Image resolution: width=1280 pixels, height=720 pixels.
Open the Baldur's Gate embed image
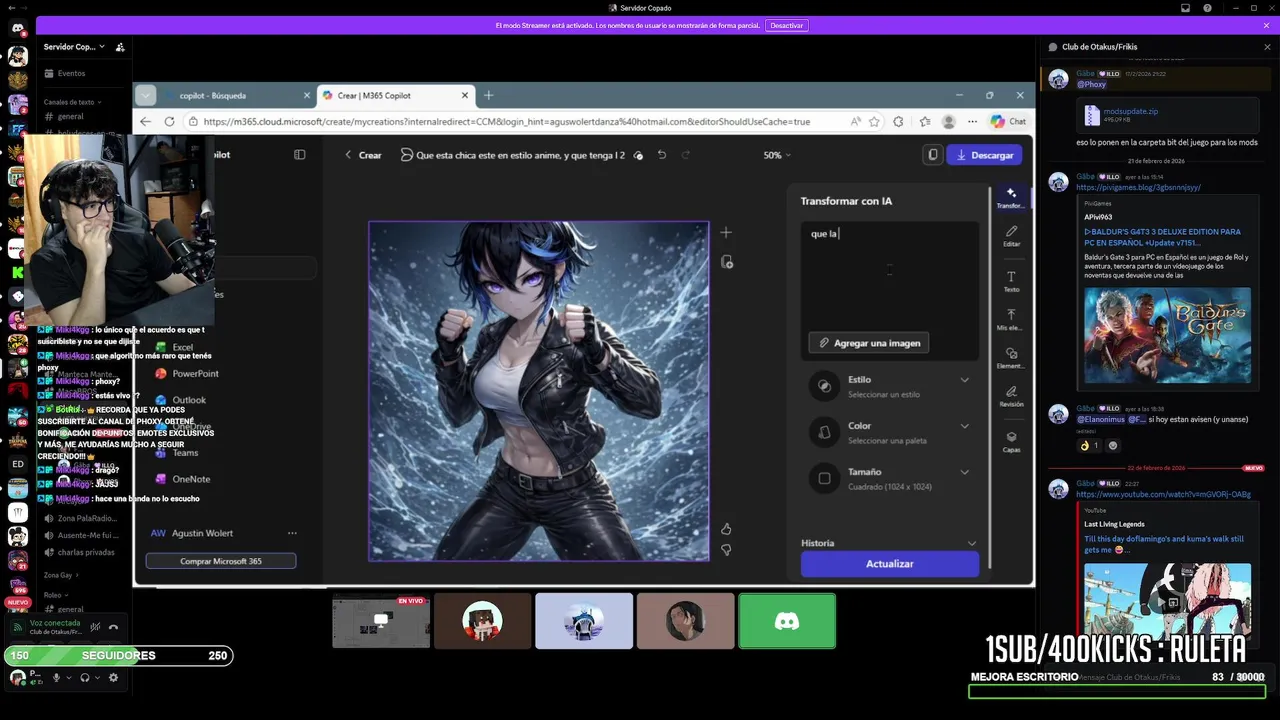pyautogui.click(x=1167, y=335)
